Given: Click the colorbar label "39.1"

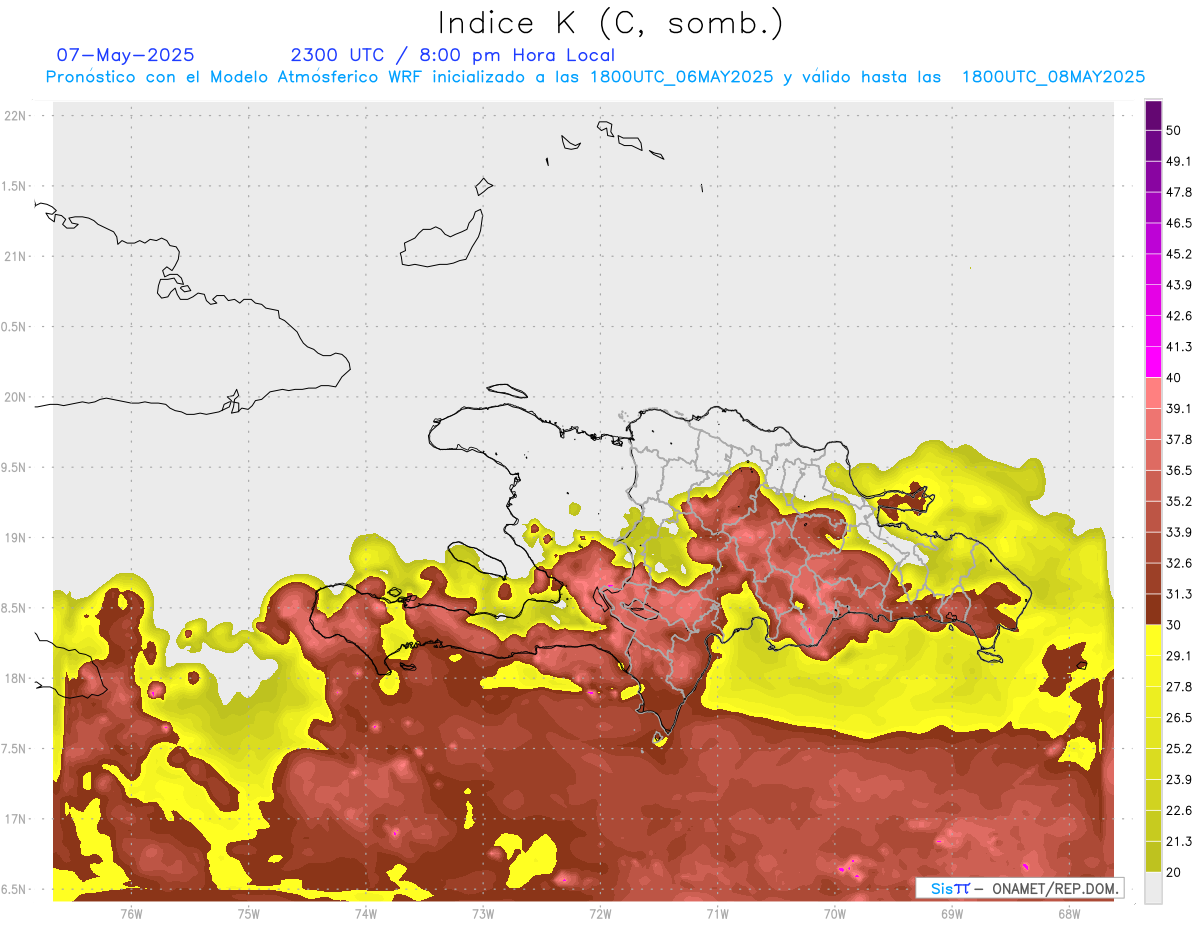Looking at the screenshot, I should 1179,409.
